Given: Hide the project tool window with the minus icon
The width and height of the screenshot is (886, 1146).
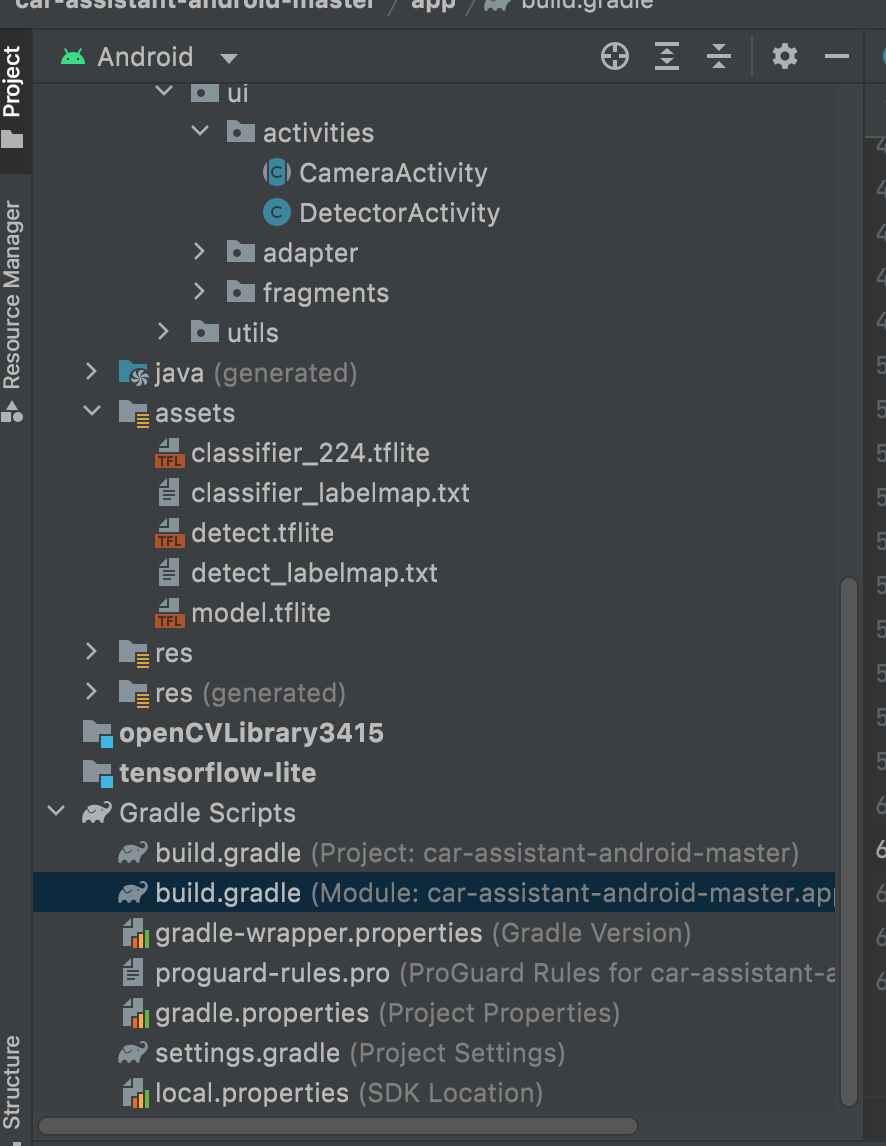Looking at the screenshot, I should [x=837, y=56].
